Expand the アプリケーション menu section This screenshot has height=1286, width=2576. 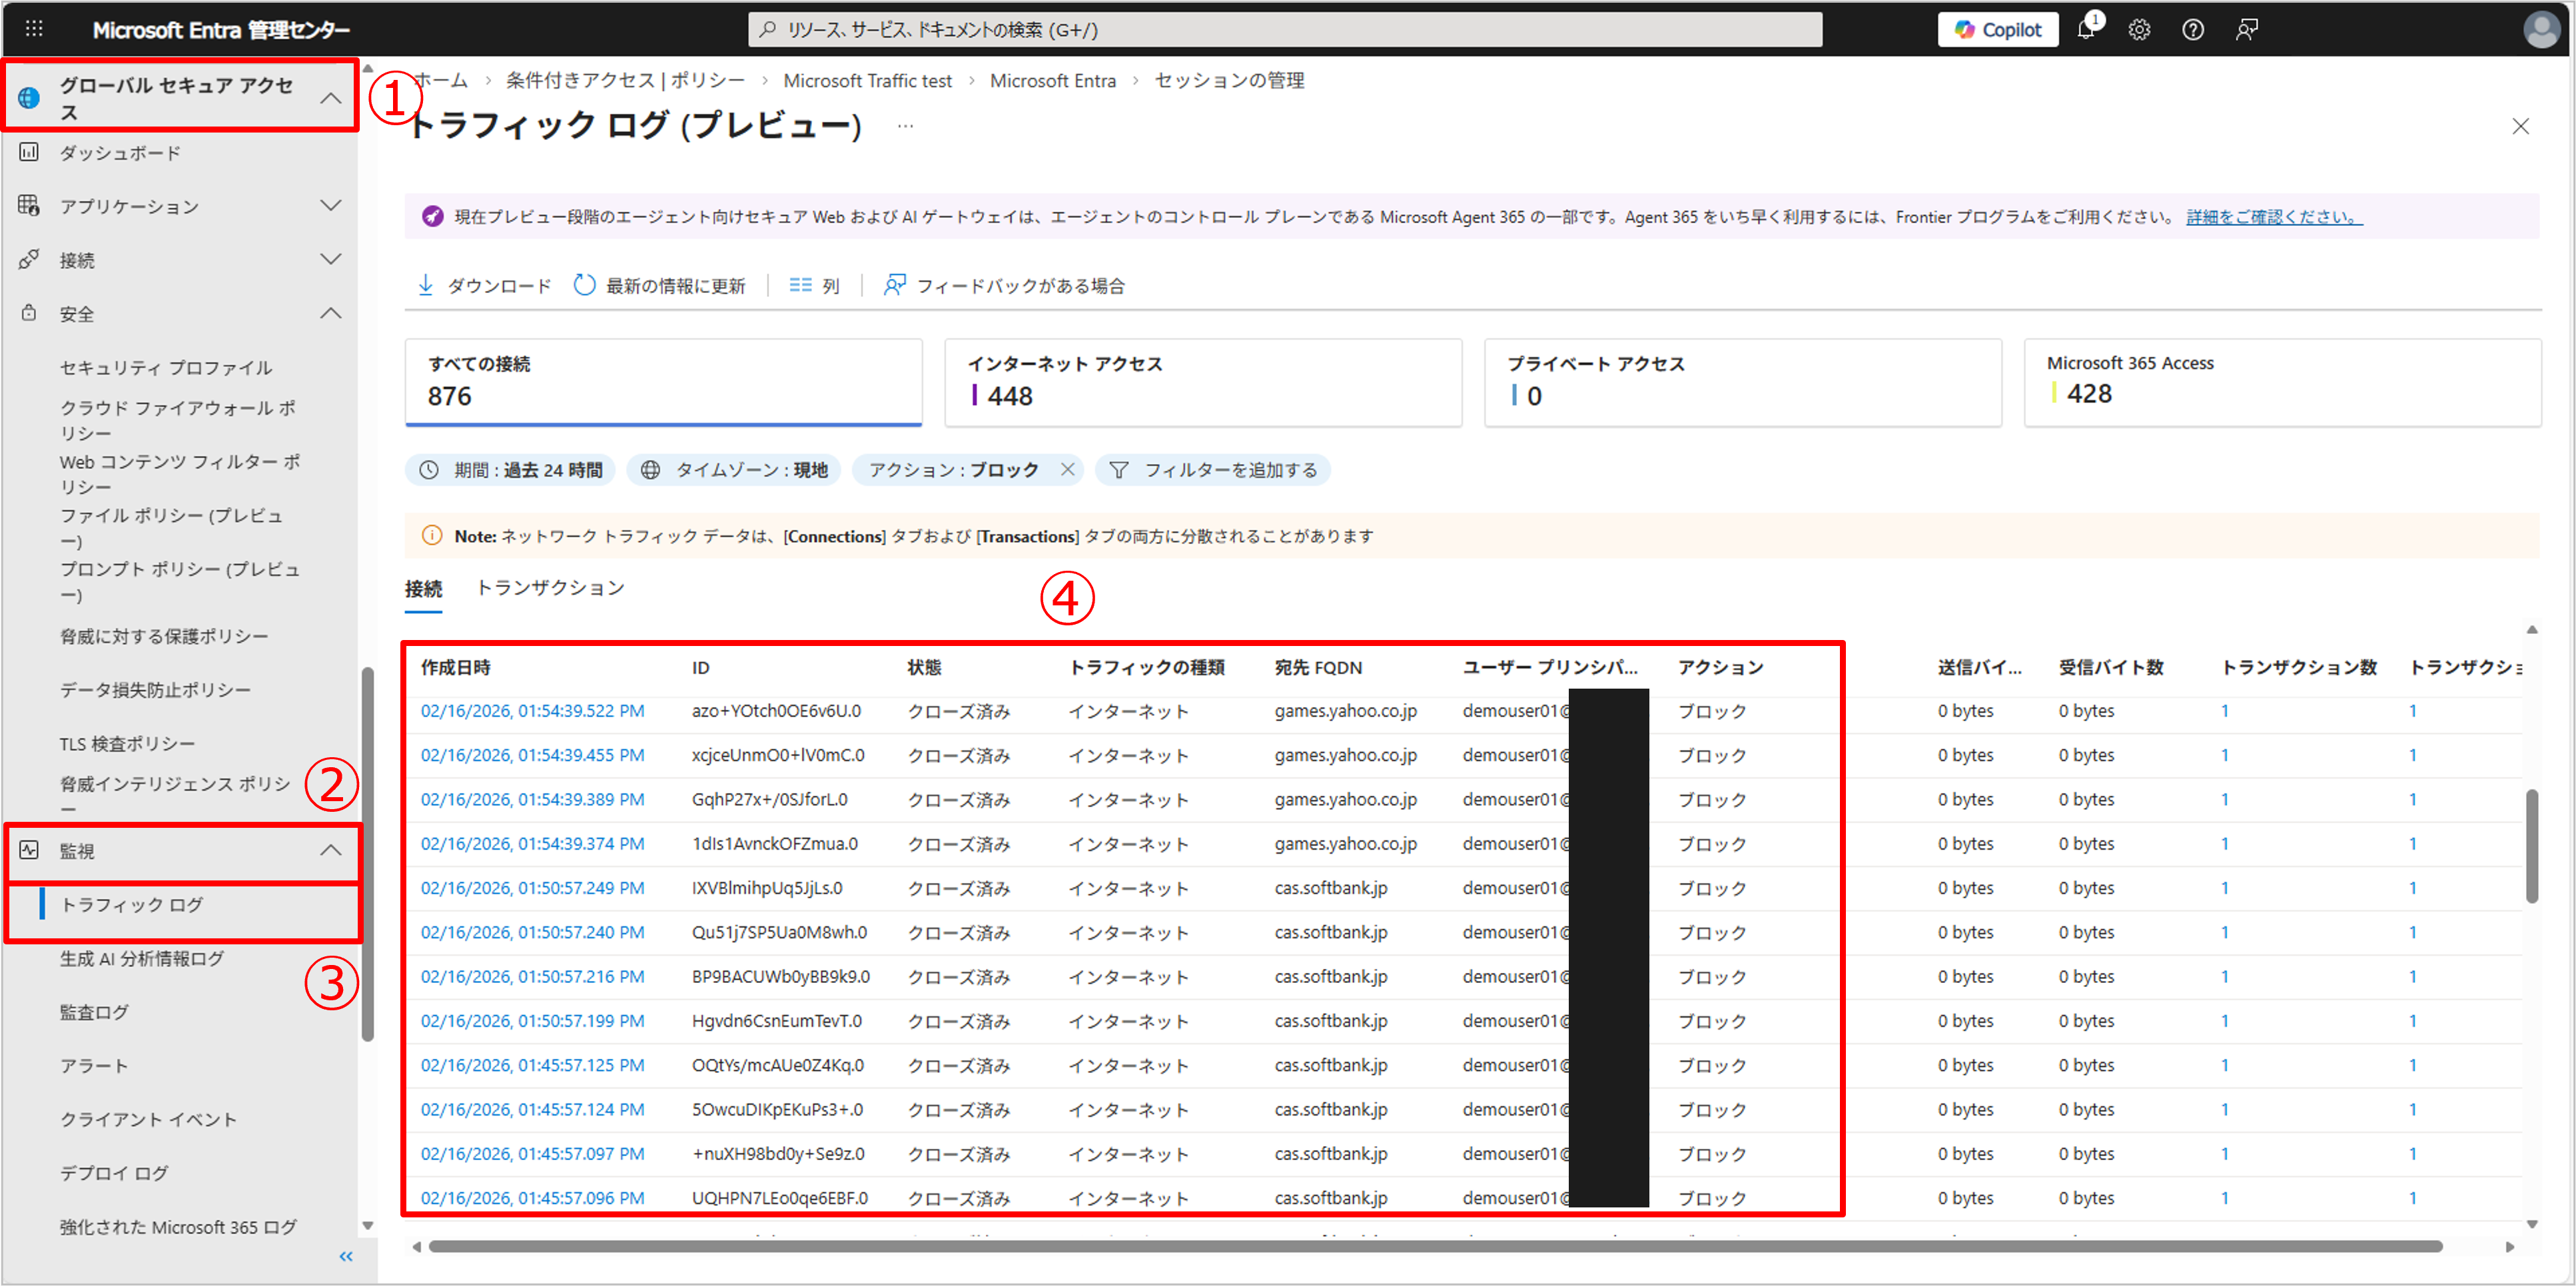pyautogui.click(x=330, y=206)
